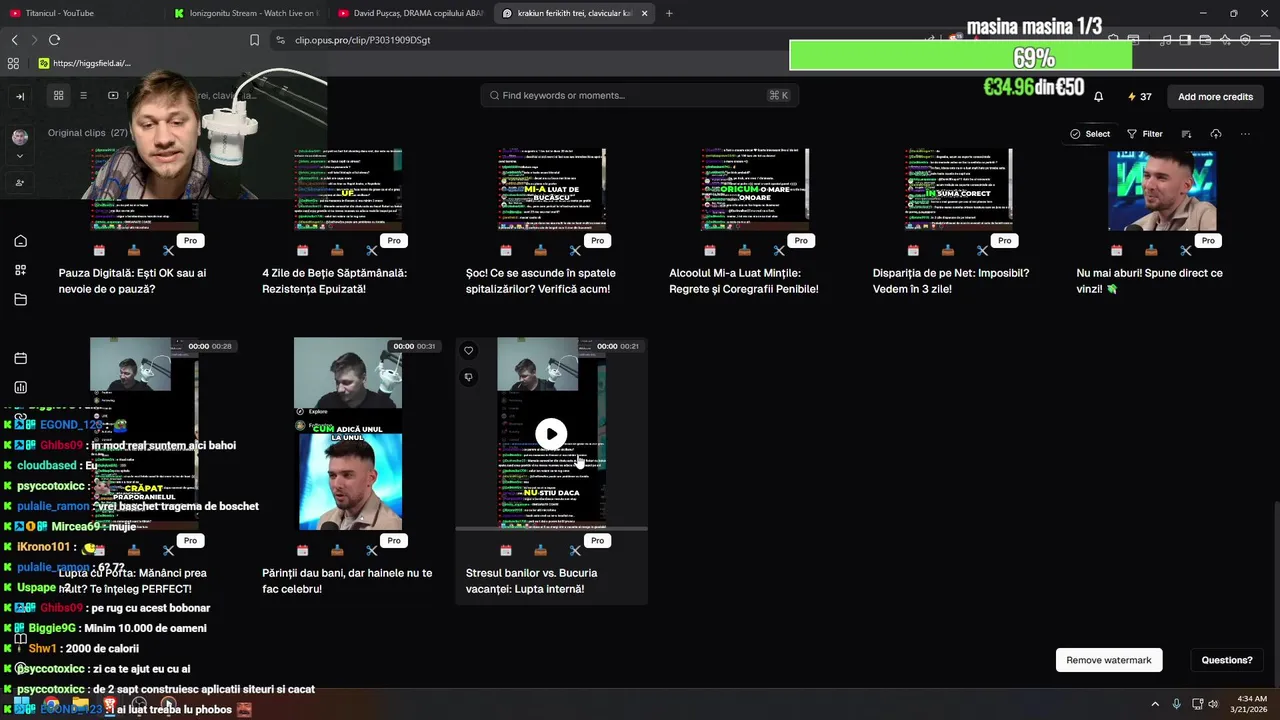Open the Părinții dau bani clip thumbnail
The width and height of the screenshot is (1280, 720).
pyautogui.click(x=348, y=434)
